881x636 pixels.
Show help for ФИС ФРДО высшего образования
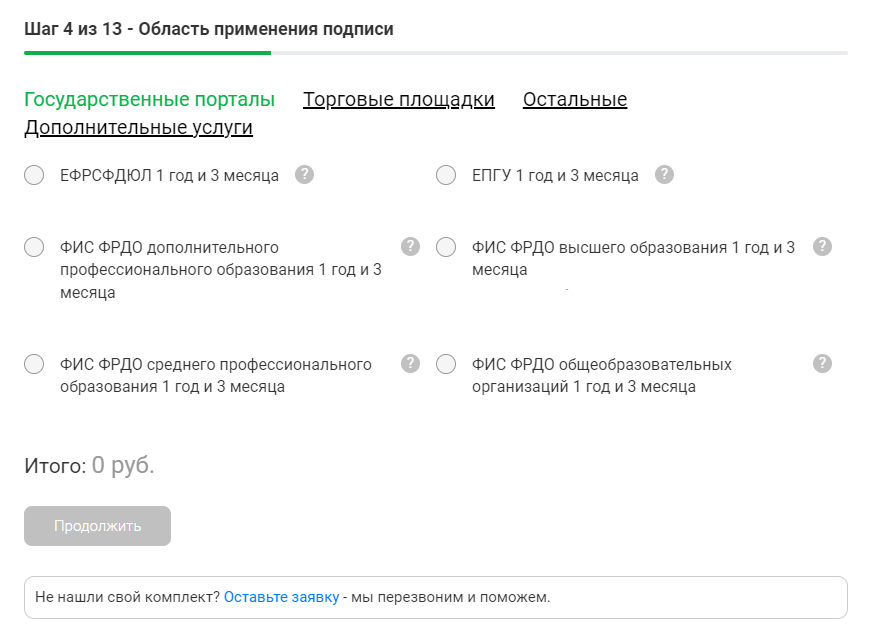point(822,247)
